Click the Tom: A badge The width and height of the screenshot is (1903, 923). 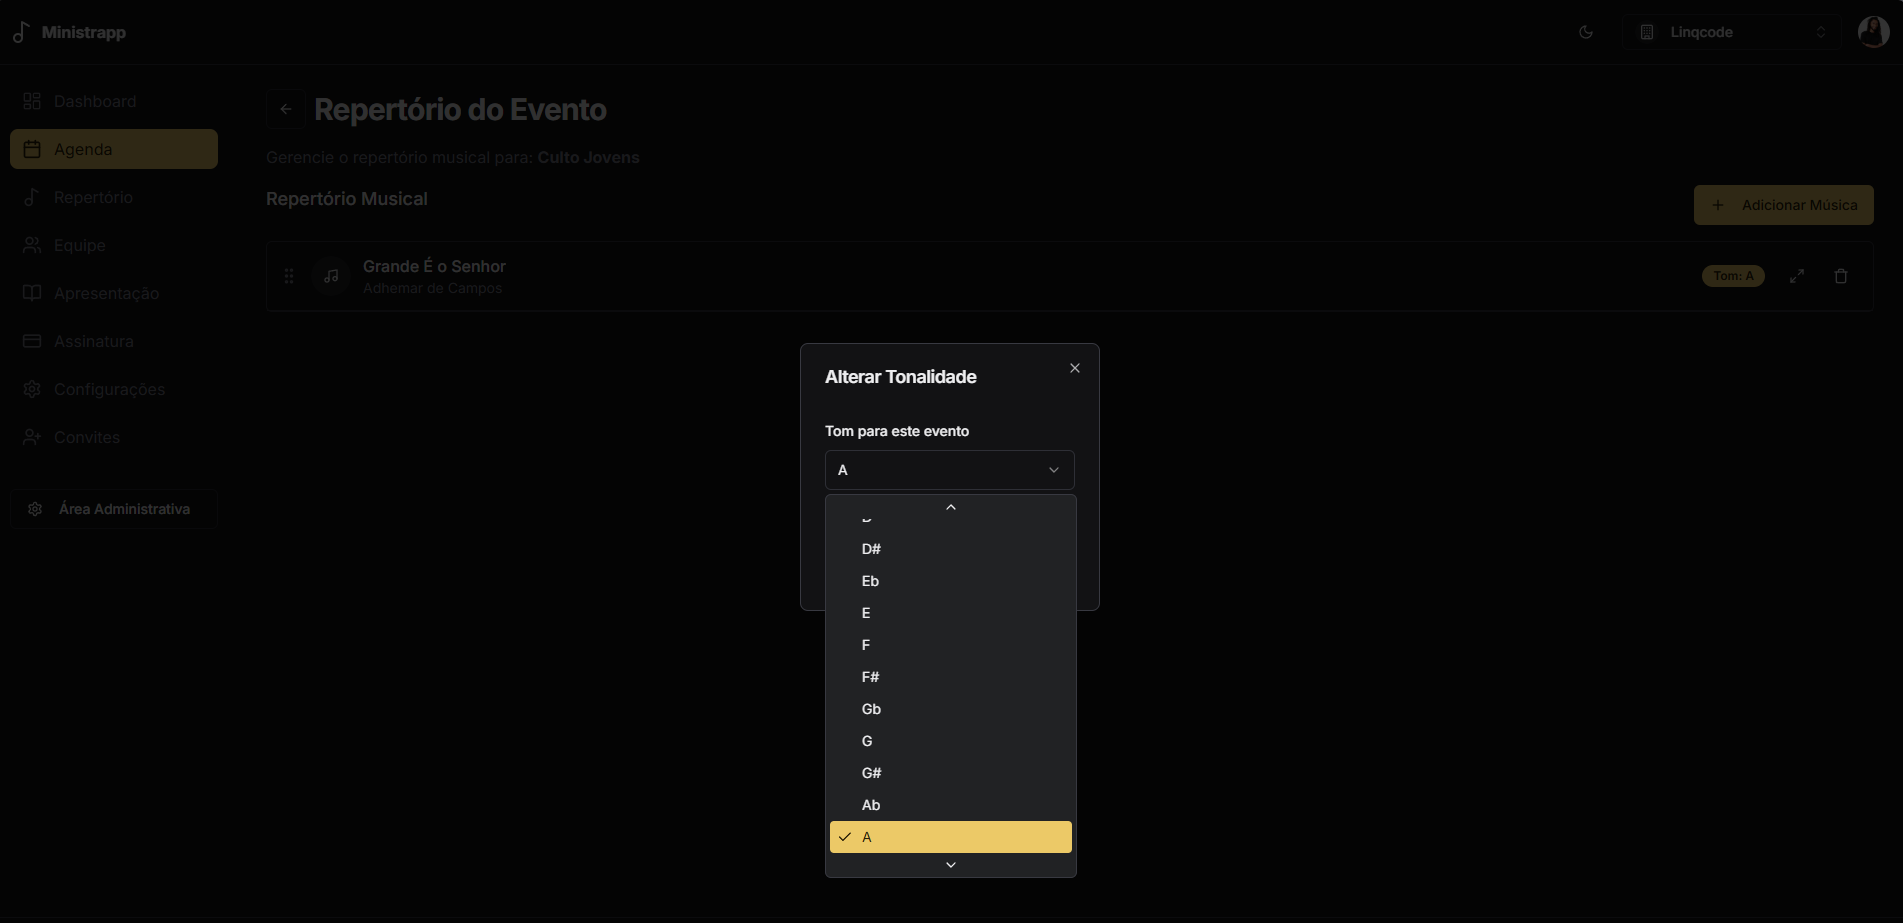pyautogui.click(x=1732, y=276)
